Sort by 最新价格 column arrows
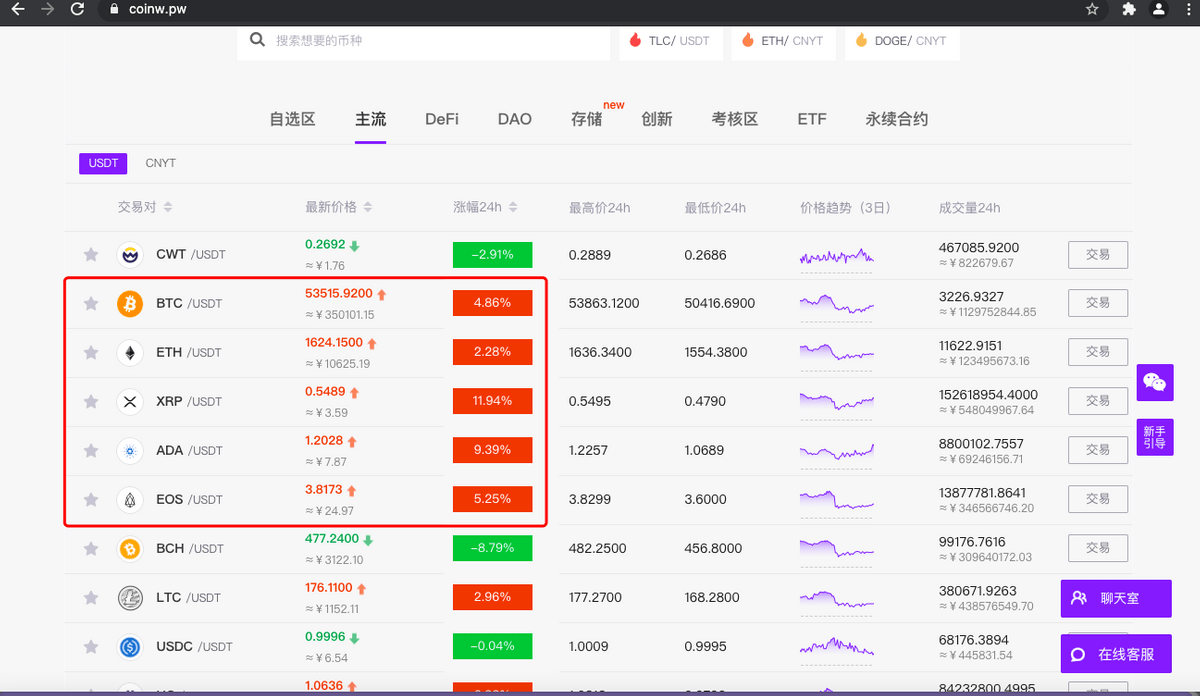 tap(368, 207)
